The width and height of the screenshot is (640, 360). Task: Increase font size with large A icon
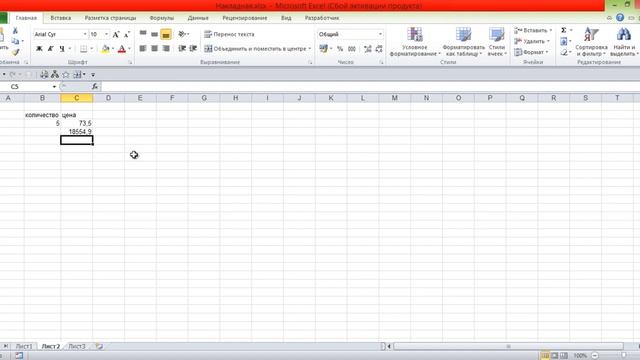point(116,34)
